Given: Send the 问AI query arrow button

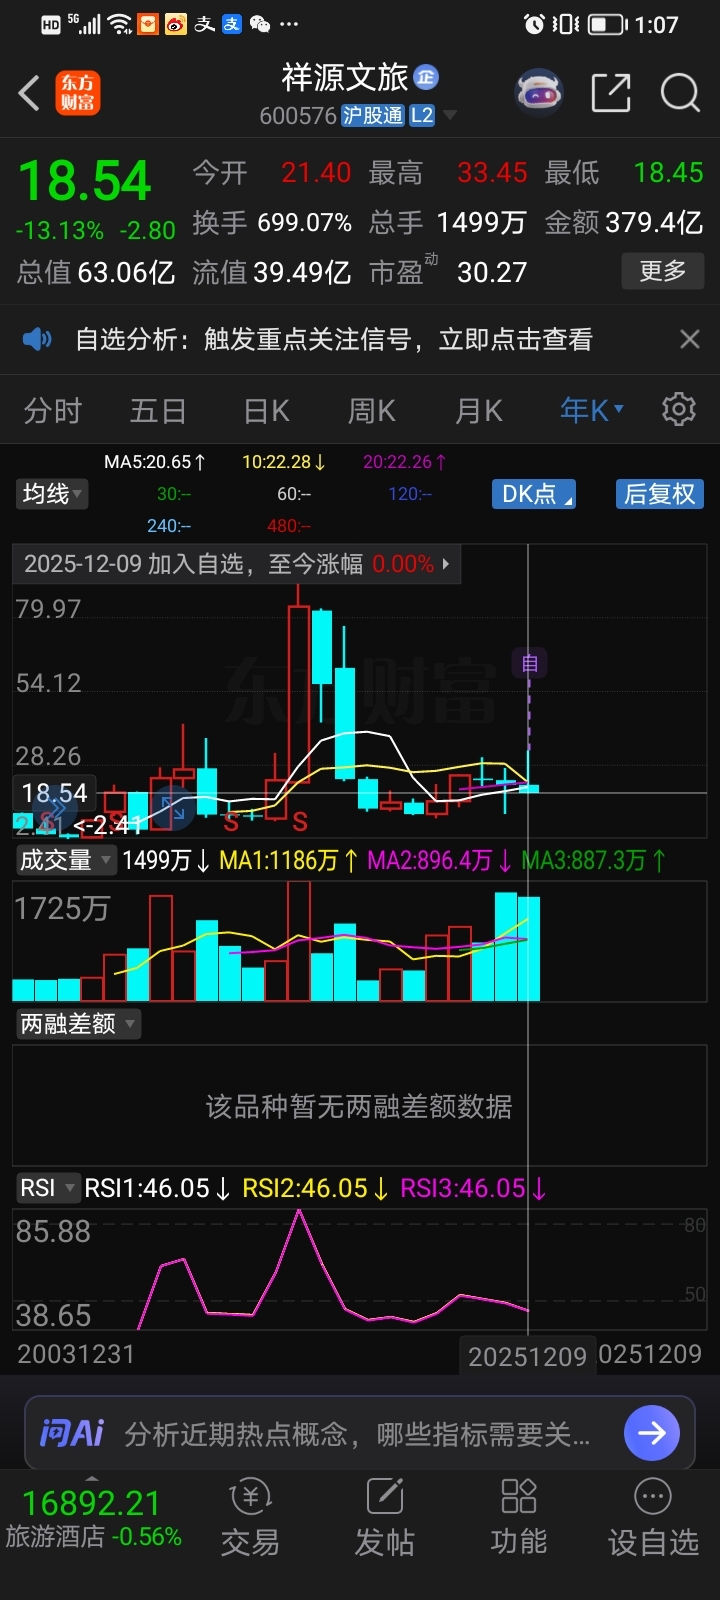Looking at the screenshot, I should coord(652,1433).
